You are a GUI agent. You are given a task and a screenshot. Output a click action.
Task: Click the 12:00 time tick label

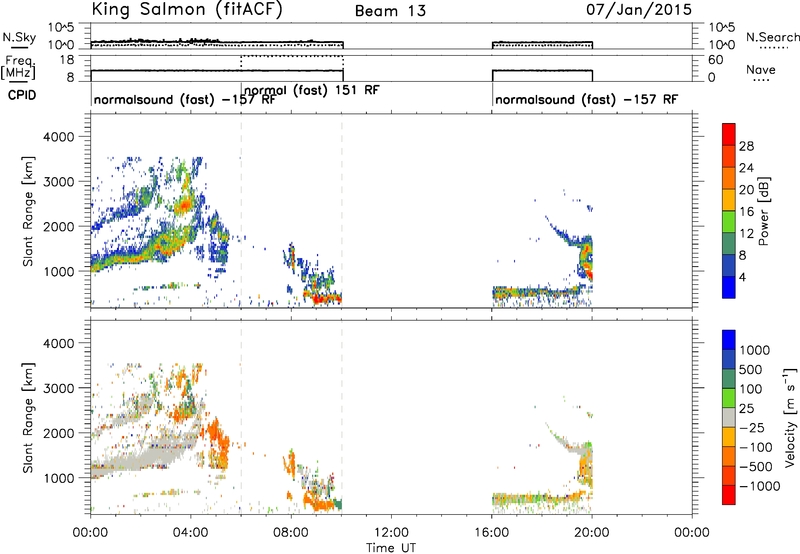391,533
